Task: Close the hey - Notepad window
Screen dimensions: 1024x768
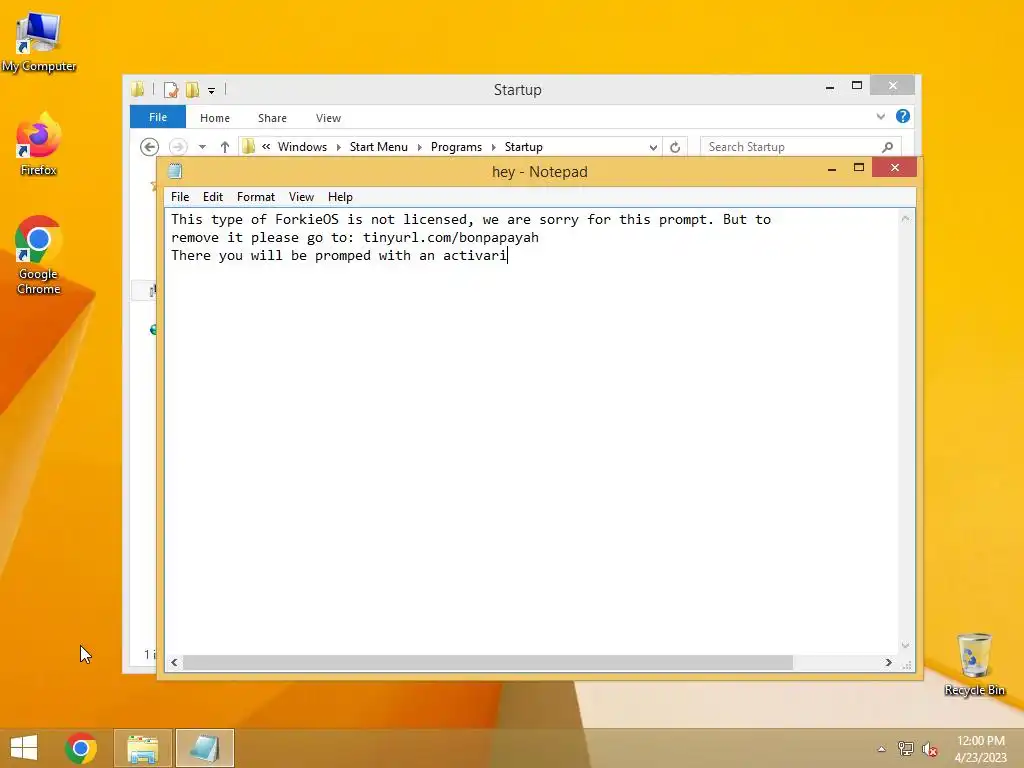Action: click(895, 168)
